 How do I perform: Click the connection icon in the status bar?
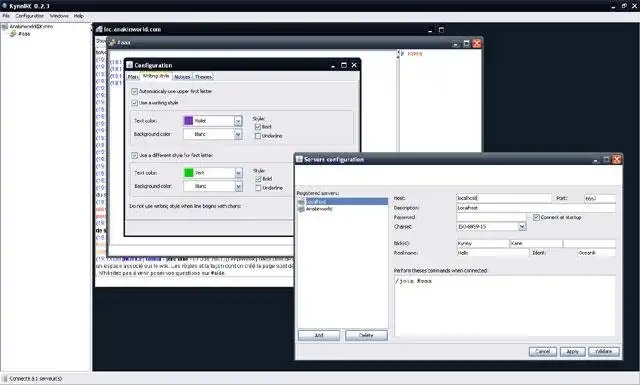[5, 379]
